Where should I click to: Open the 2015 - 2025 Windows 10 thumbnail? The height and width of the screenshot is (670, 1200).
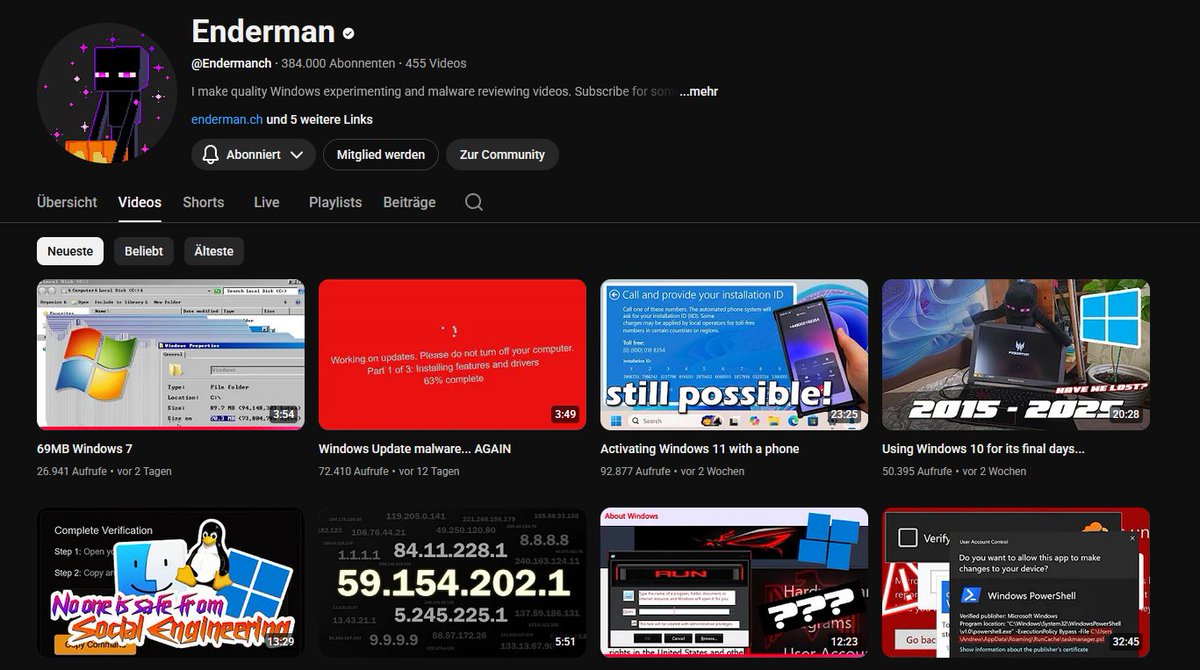(1016, 354)
